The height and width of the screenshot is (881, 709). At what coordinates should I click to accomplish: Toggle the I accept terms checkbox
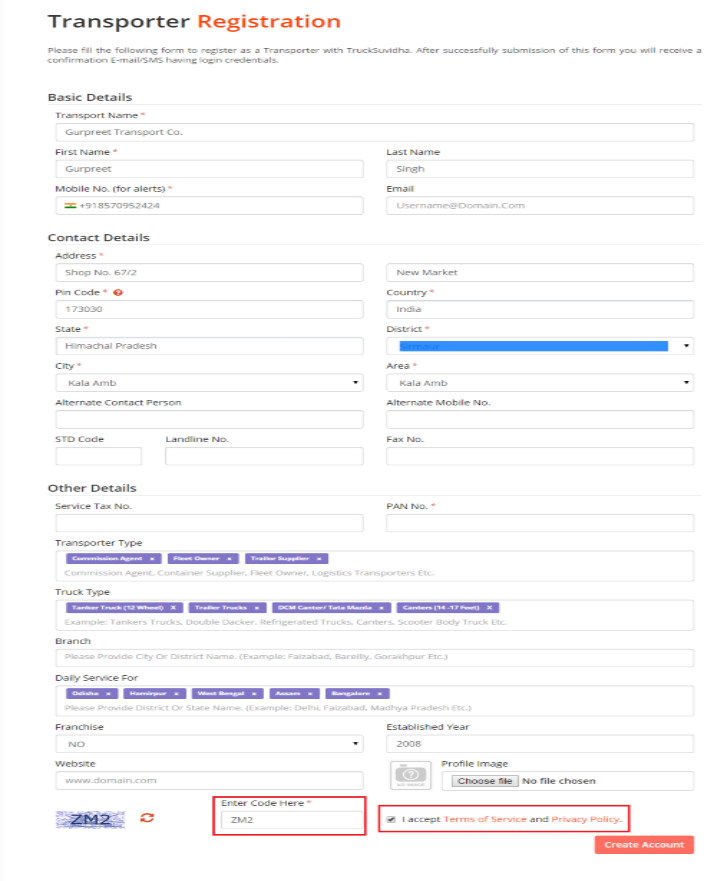pos(391,820)
